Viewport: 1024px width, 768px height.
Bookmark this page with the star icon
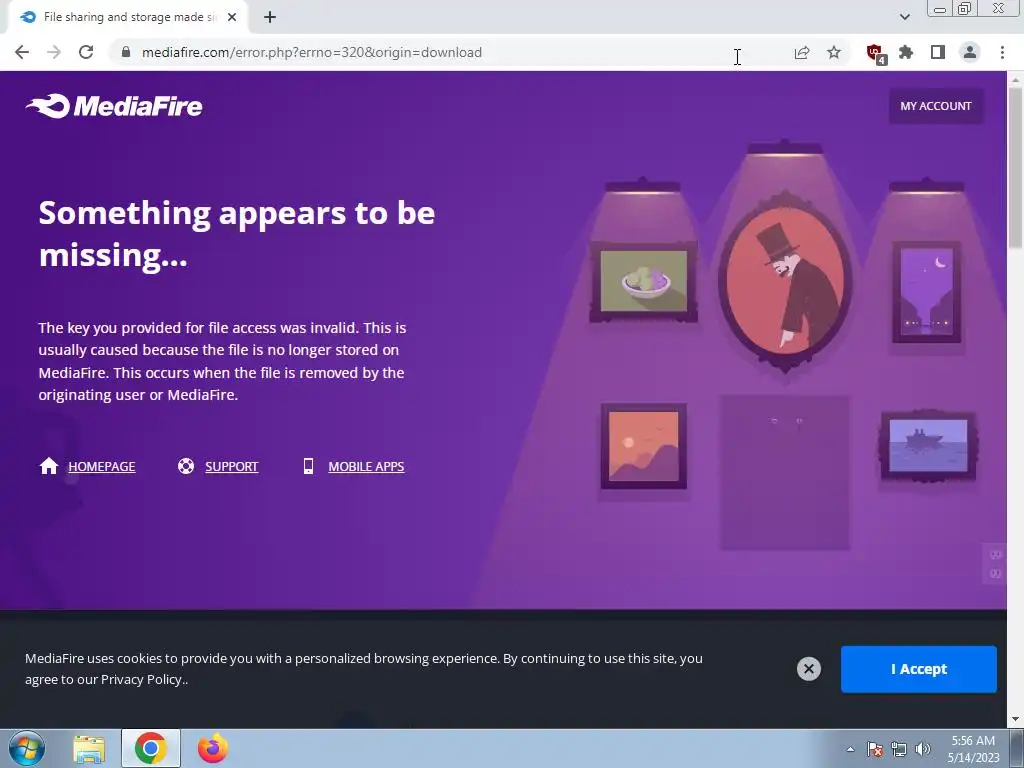834,52
